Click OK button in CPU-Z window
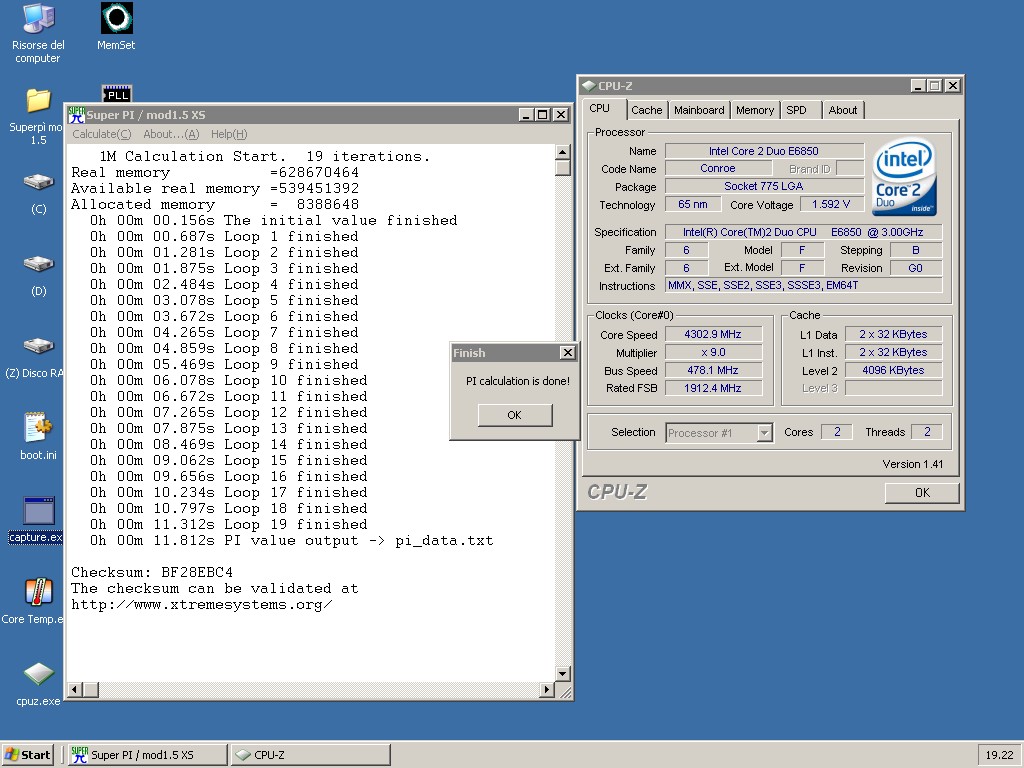 point(922,492)
